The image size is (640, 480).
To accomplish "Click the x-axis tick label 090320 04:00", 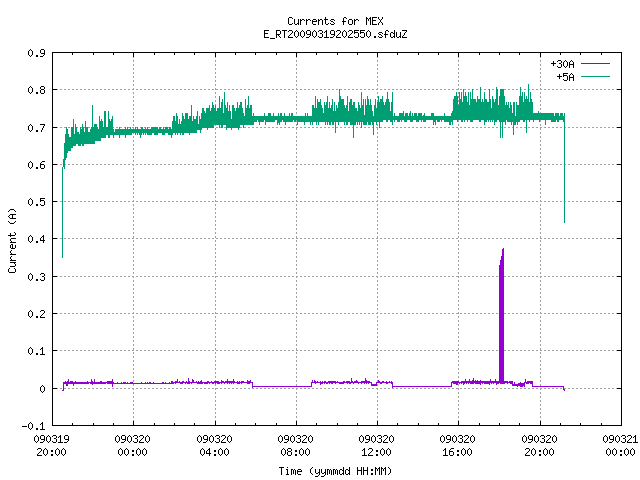I will click(214, 446).
